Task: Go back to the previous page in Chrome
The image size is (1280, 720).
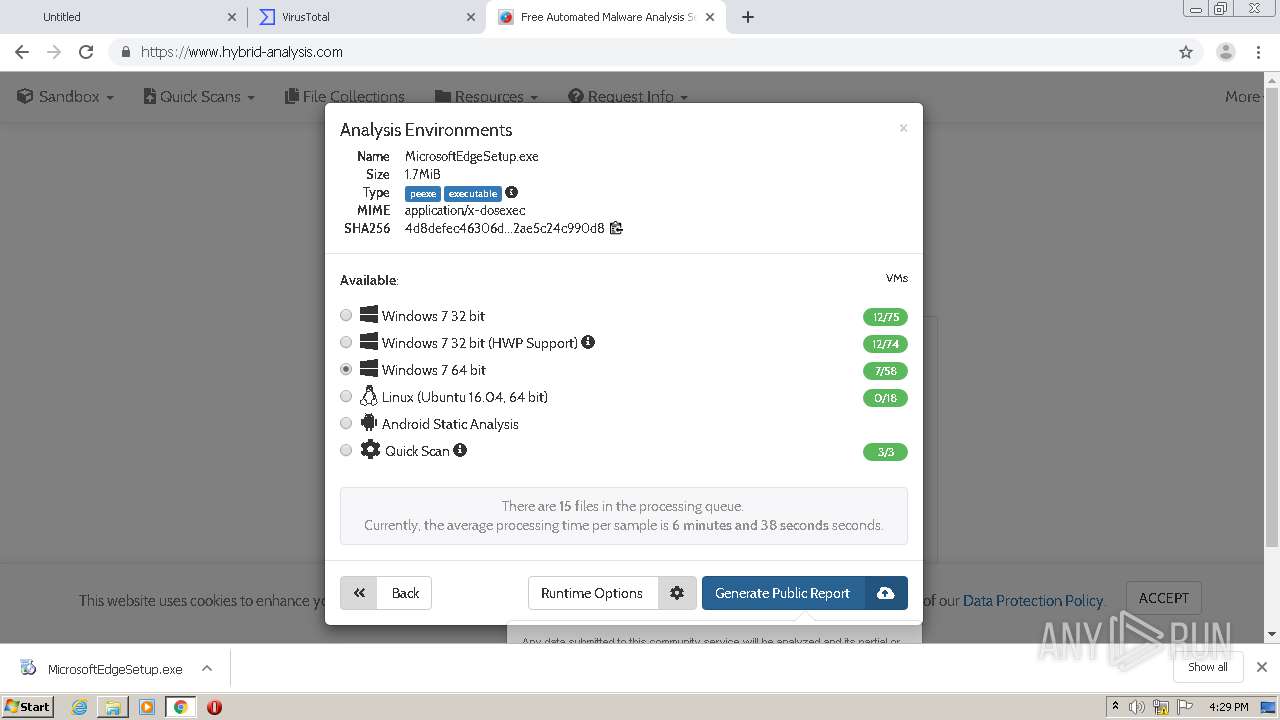Action: click(x=22, y=52)
